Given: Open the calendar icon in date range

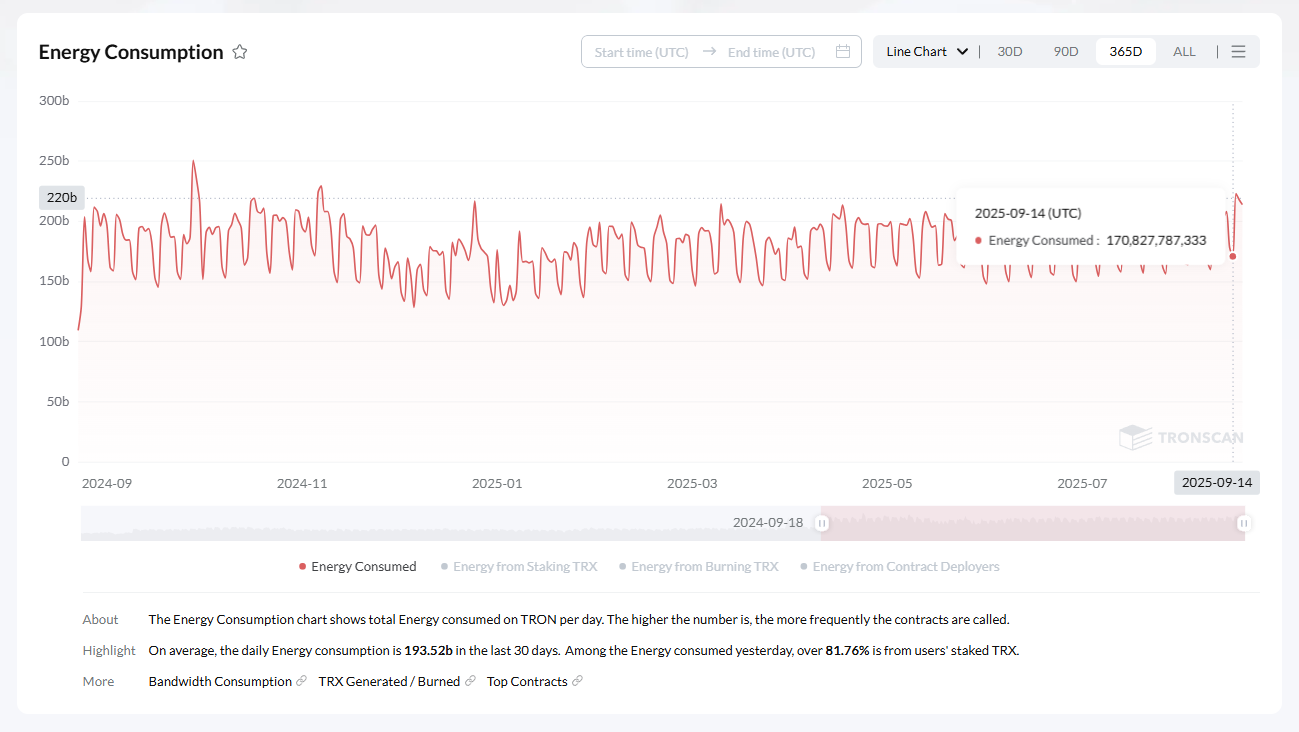Looking at the screenshot, I should pos(842,52).
